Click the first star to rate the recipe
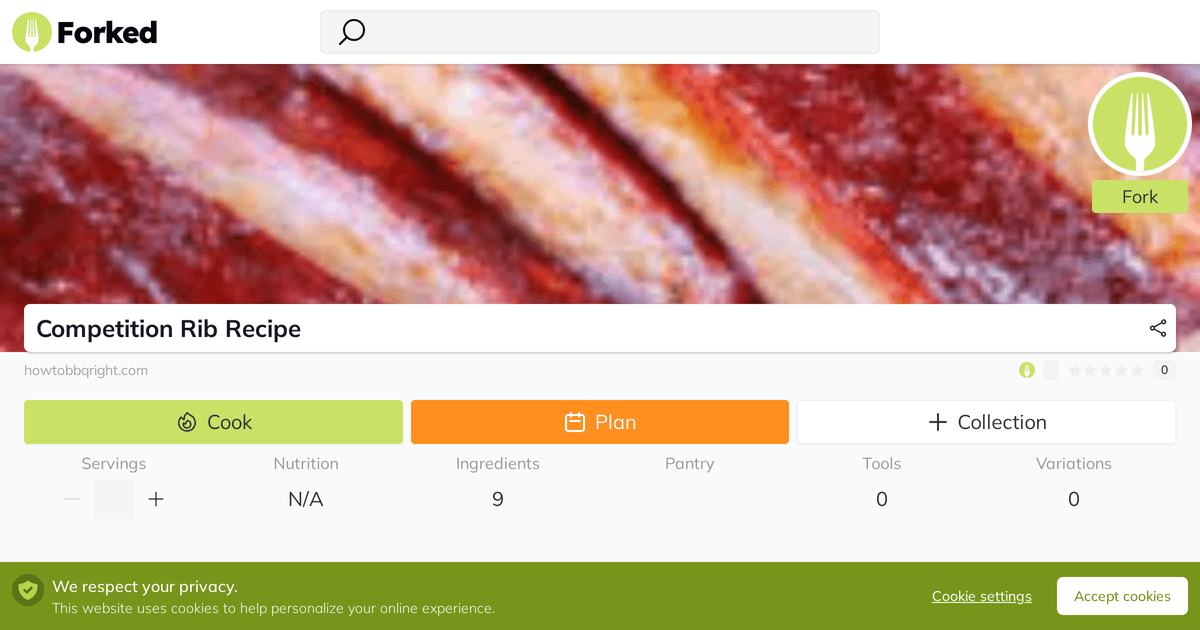 [x=1074, y=370]
